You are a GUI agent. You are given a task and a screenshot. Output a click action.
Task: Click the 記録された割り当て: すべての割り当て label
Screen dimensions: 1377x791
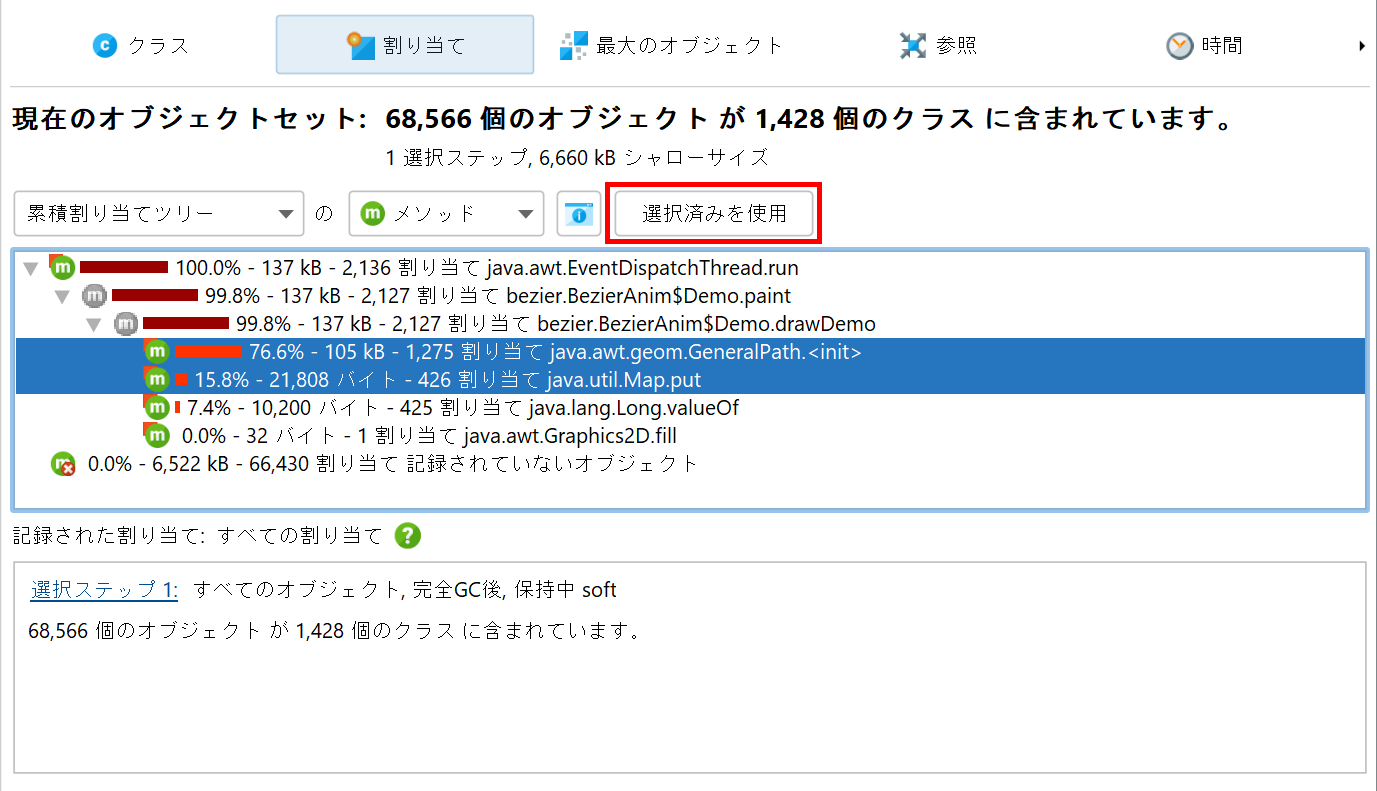click(198, 536)
